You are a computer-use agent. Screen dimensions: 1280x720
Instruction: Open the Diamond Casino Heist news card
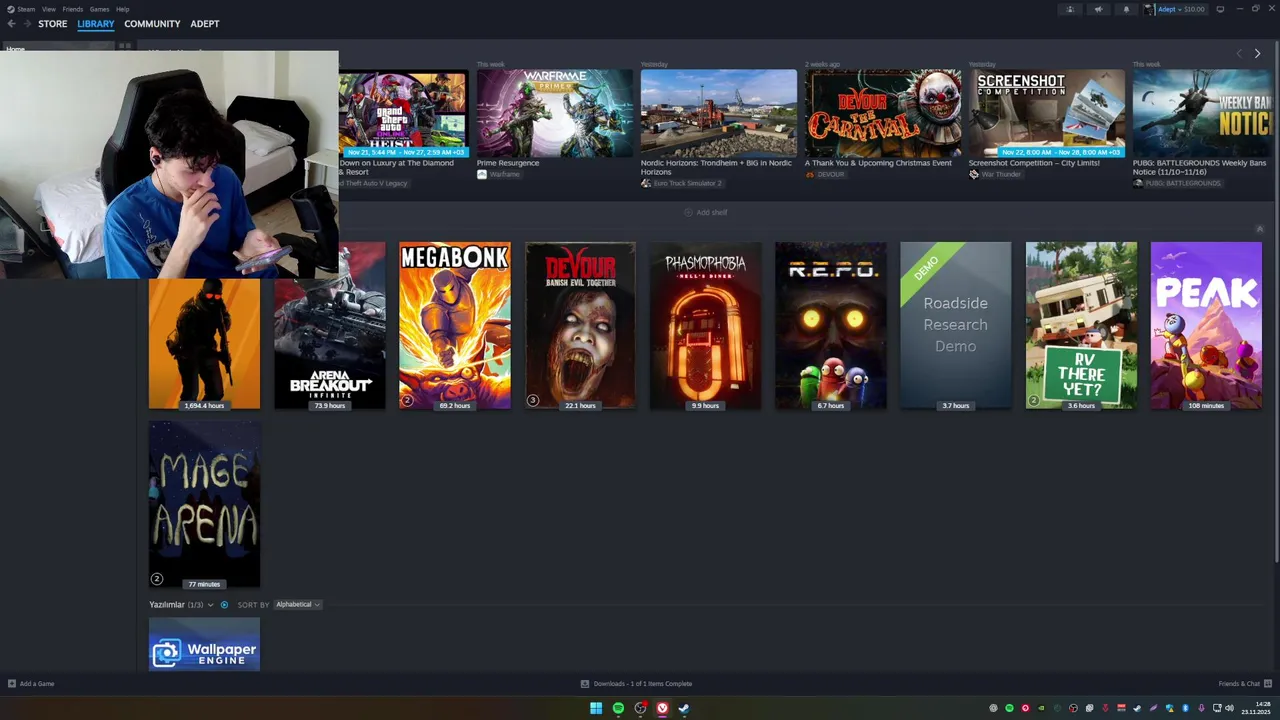point(402,114)
